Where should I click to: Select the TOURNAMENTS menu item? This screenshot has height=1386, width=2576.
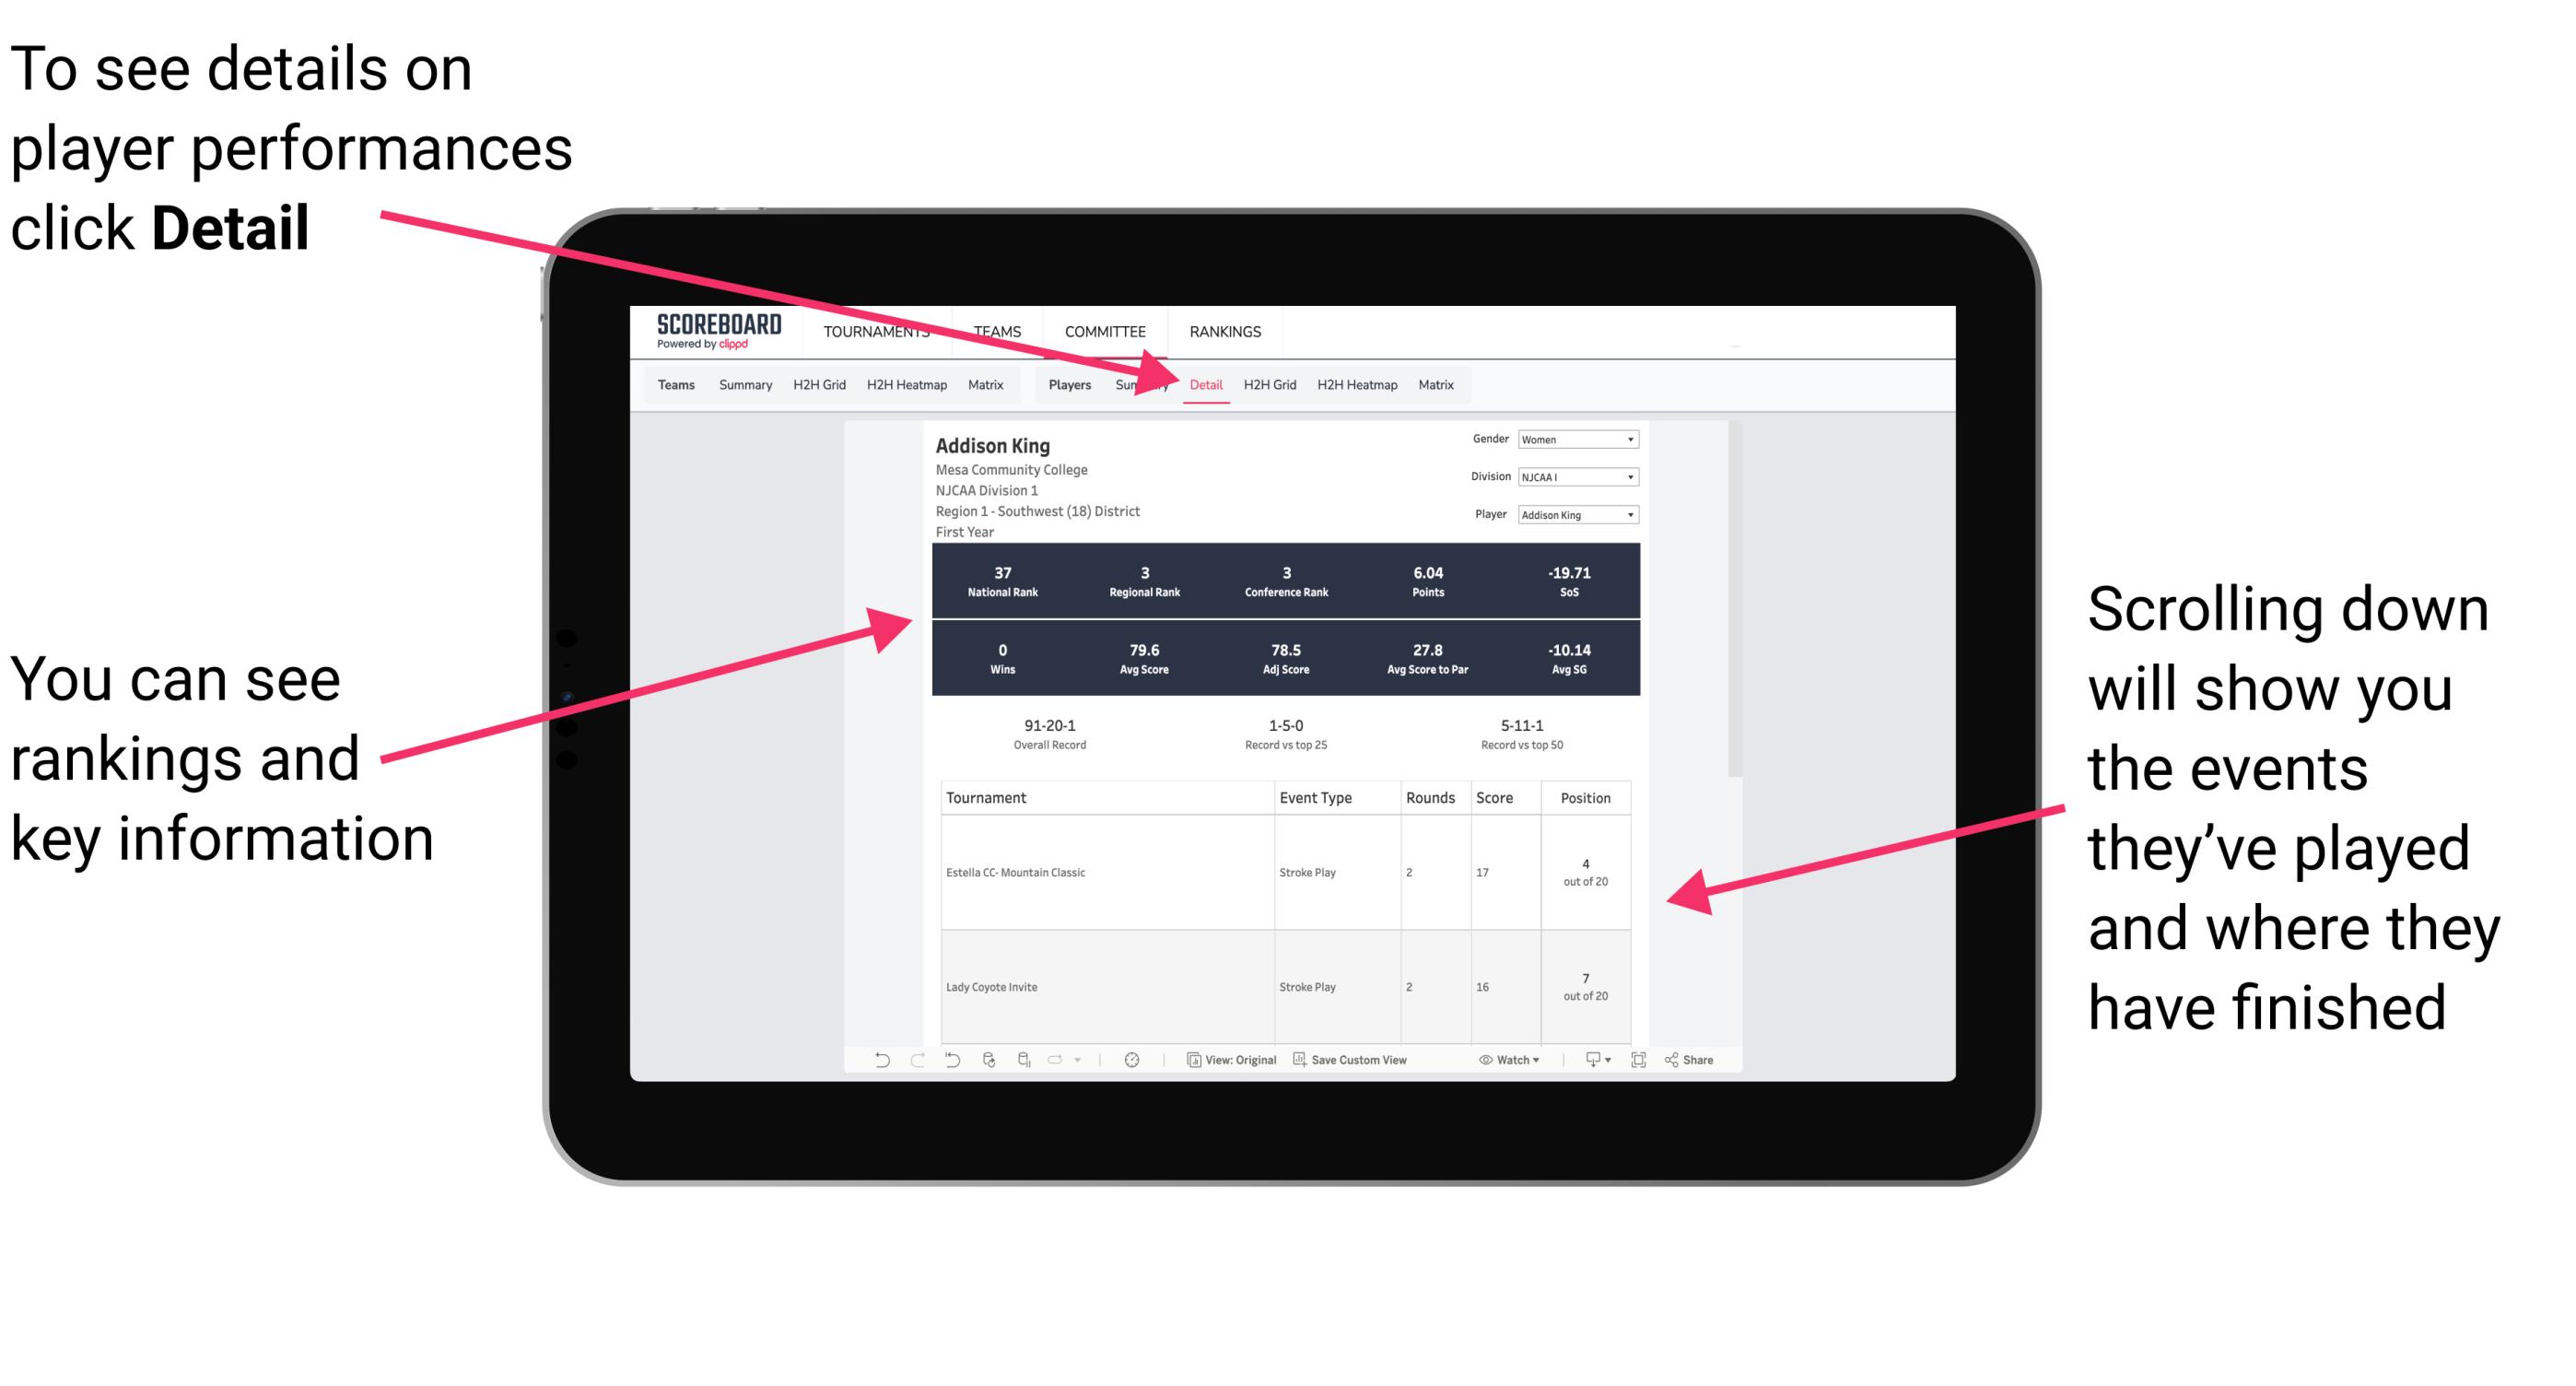click(880, 331)
